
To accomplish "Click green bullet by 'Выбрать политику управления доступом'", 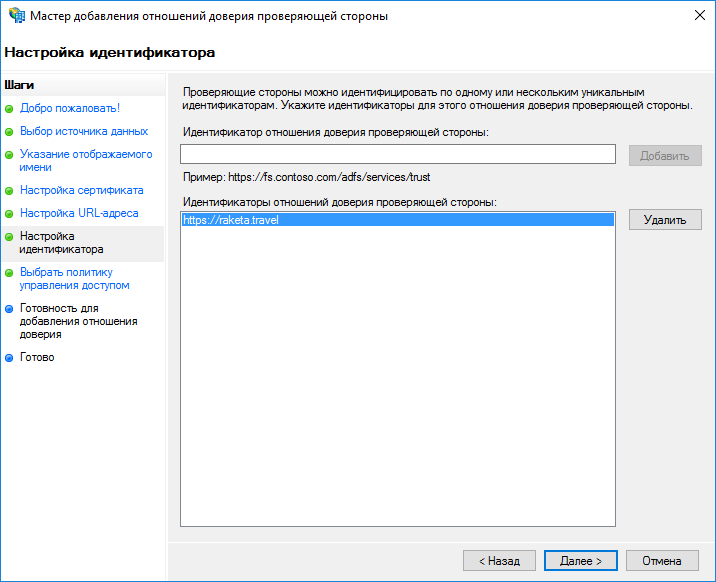I will (x=10, y=273).
